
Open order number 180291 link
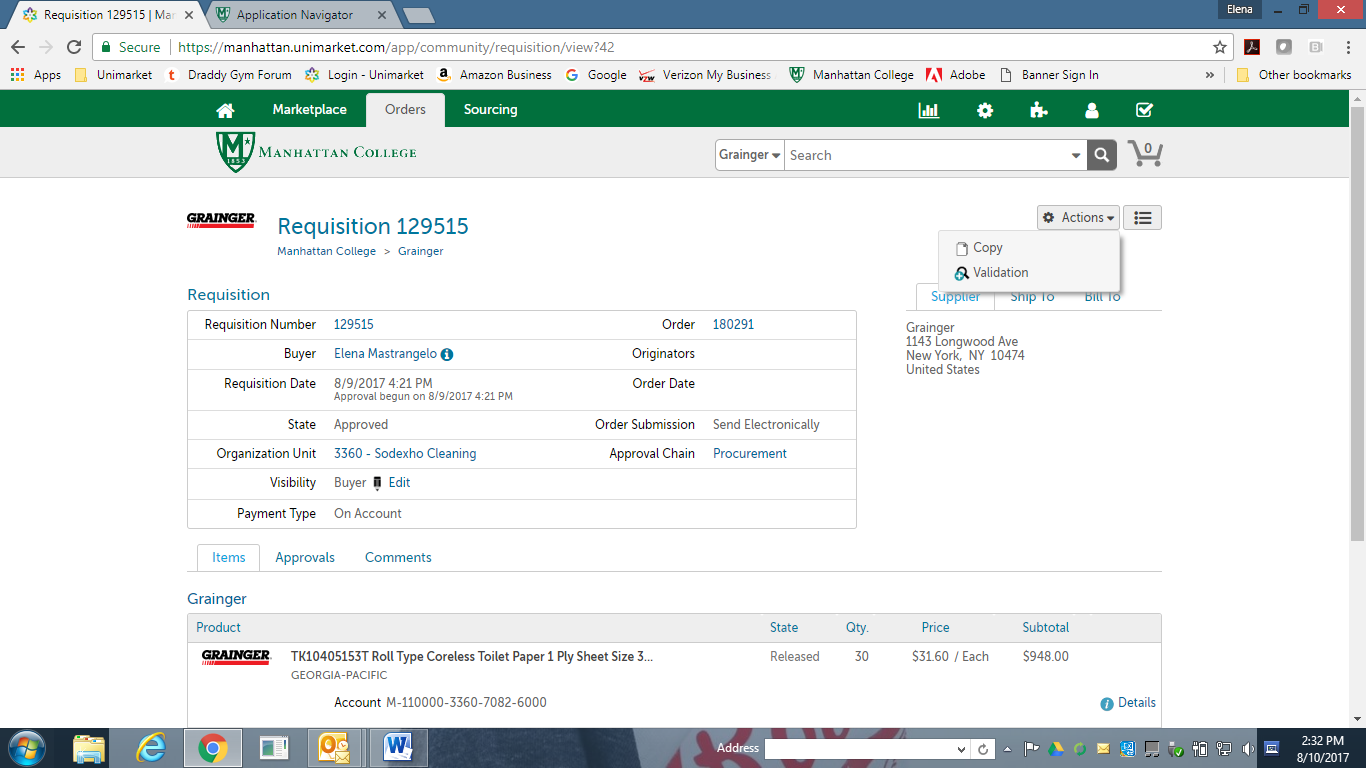[x=733, y=325]
